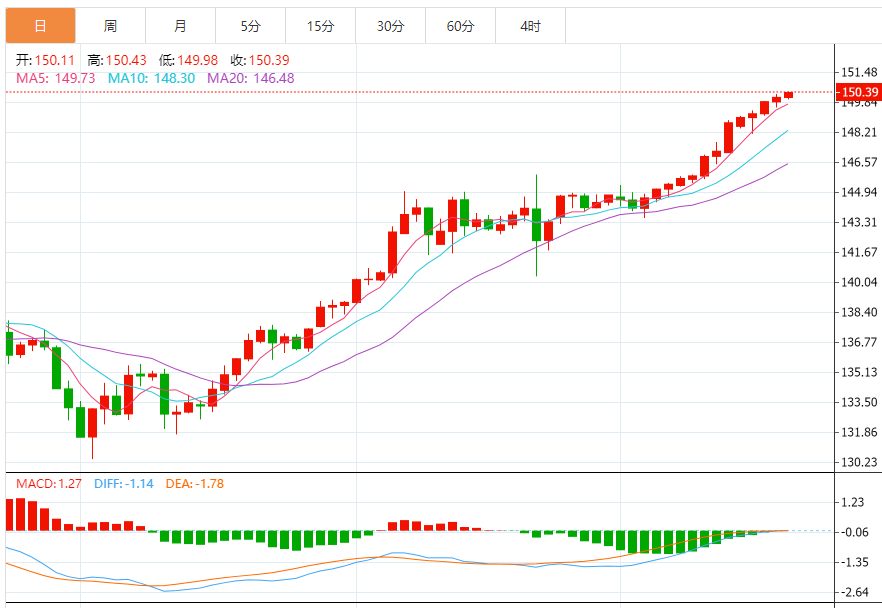Image resolution: width=882 pixels, height=608 pixels.
Task: Click the MA5: 149.73 indicator label
Action: pyautogui.click(x=56, y=78)
